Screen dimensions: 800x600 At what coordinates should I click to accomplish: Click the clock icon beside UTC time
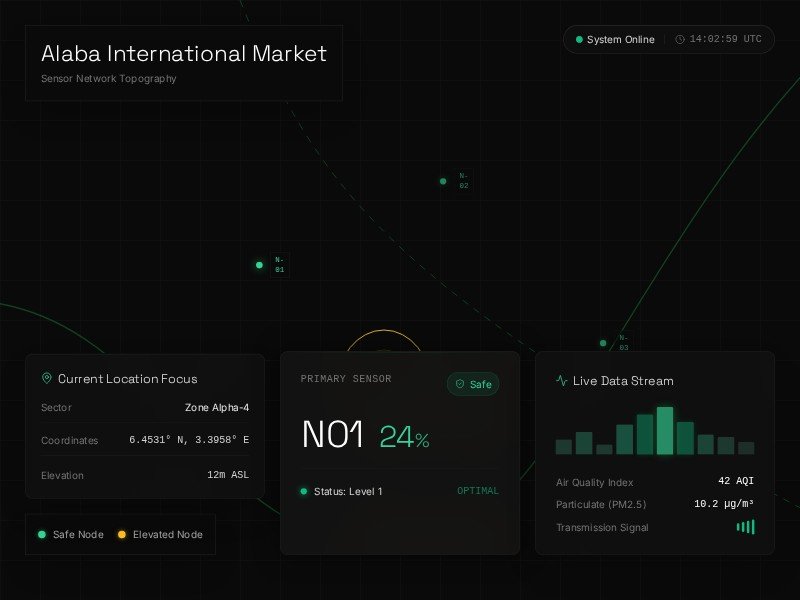(680, 40)
